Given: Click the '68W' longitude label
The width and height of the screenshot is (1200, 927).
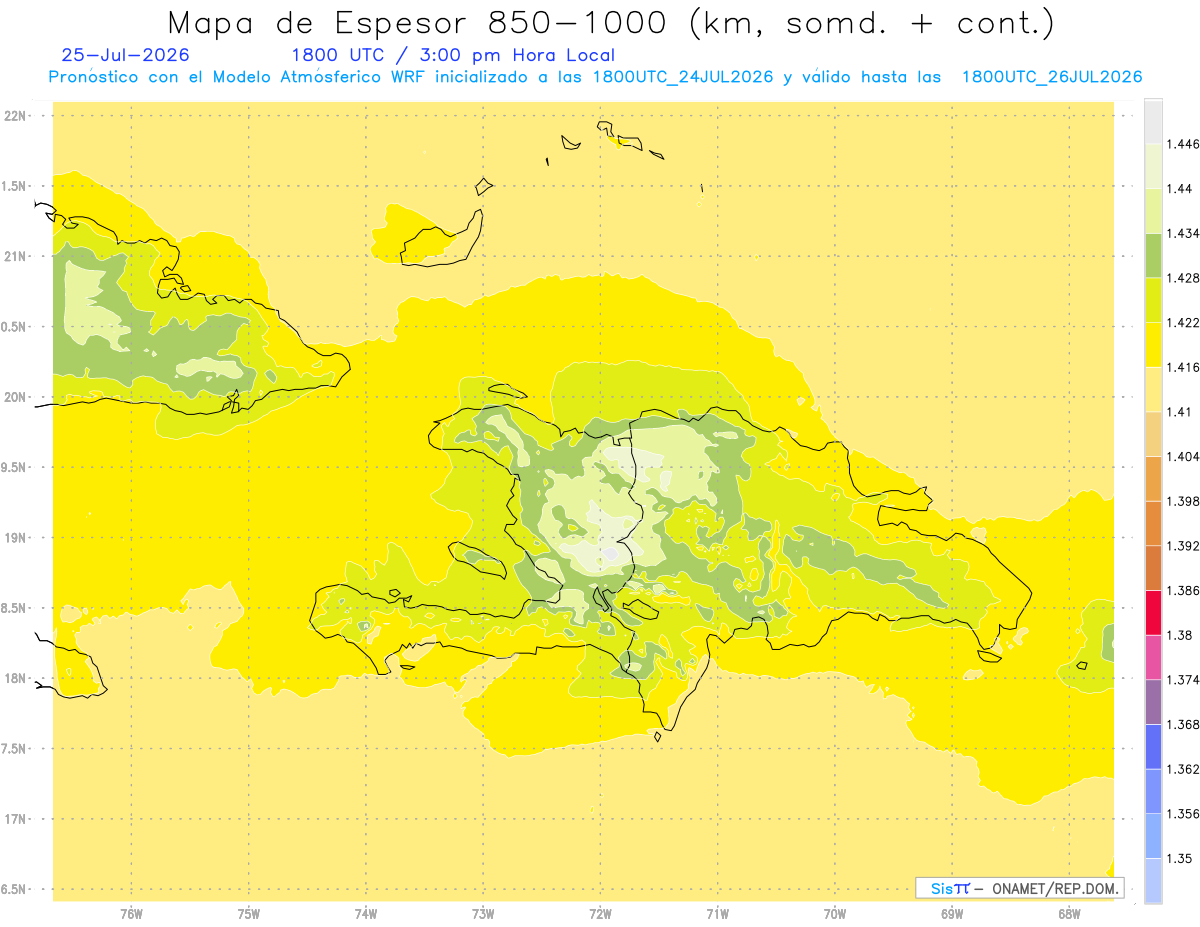Looking at the screenshot, I should [x=1069, y=913].
